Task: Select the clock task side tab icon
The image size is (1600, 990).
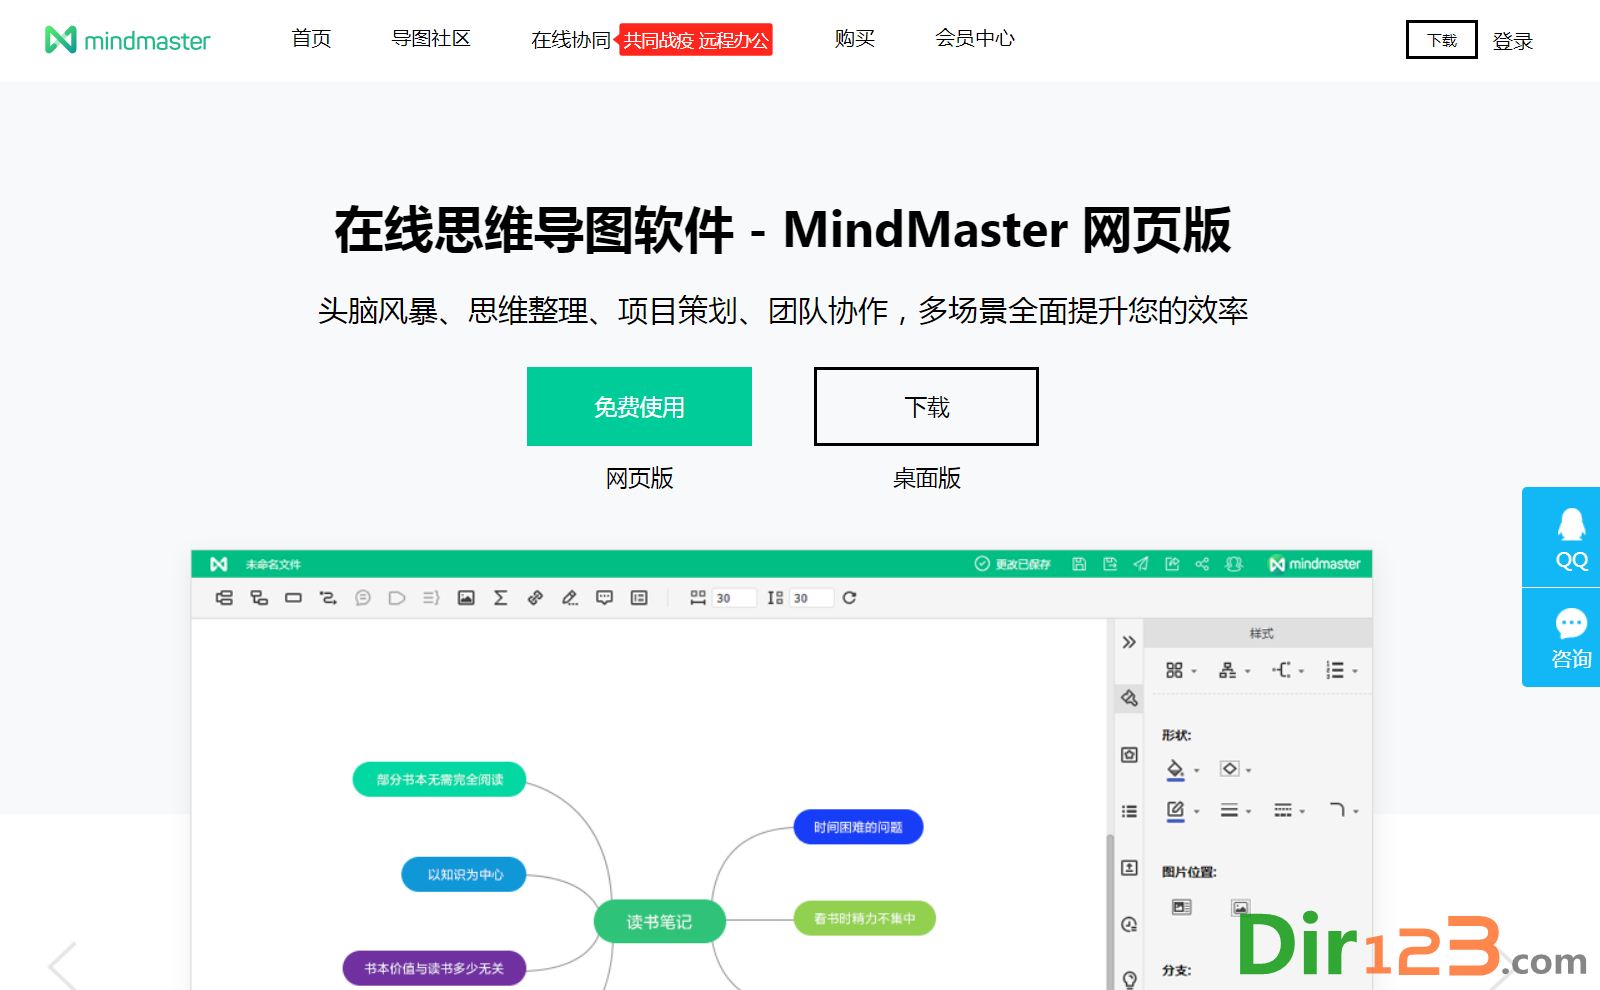Action: click(1129, 924)
